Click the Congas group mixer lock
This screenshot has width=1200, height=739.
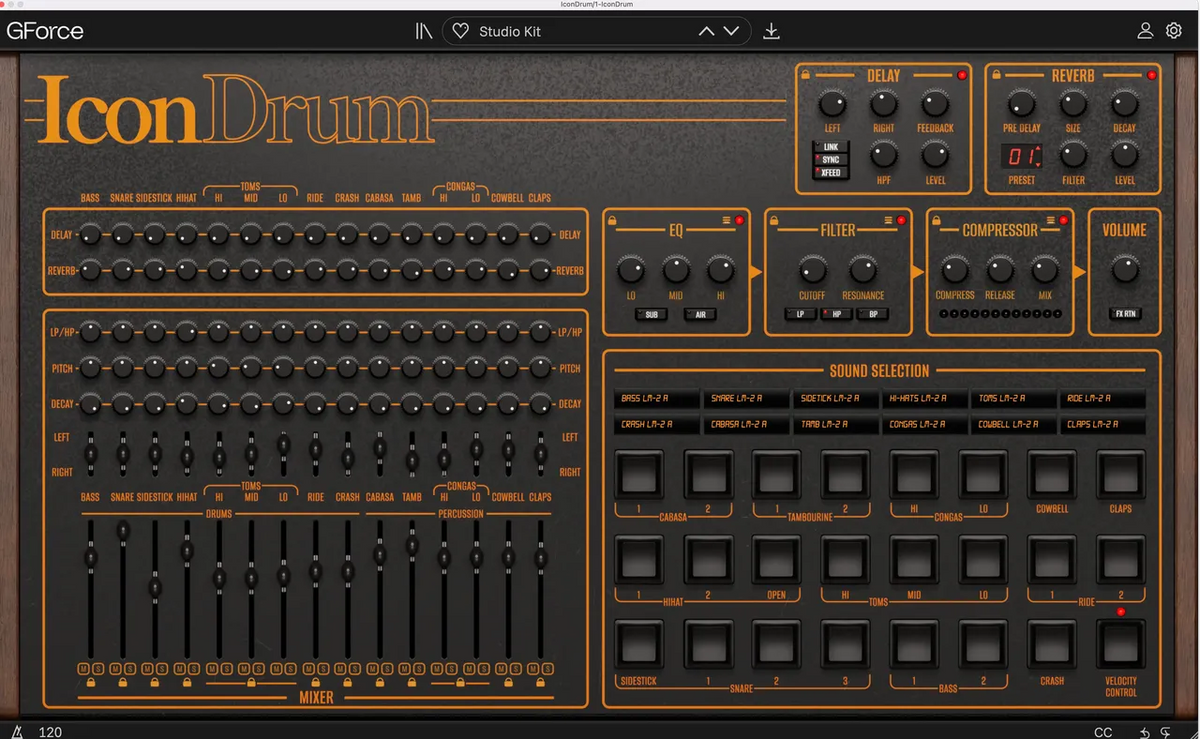click(x=460, y=683)
